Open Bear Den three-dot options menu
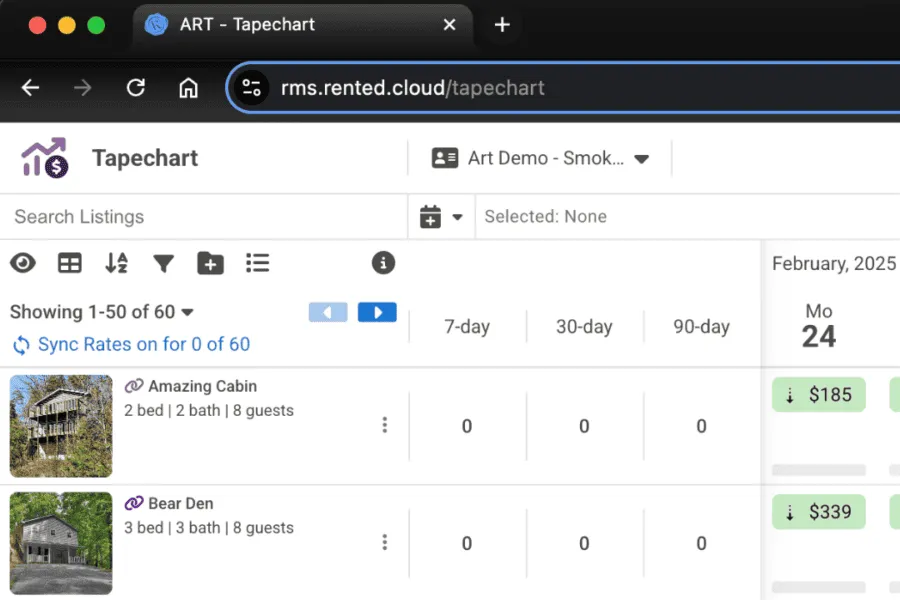900x600 pixels. coord(385,542)
